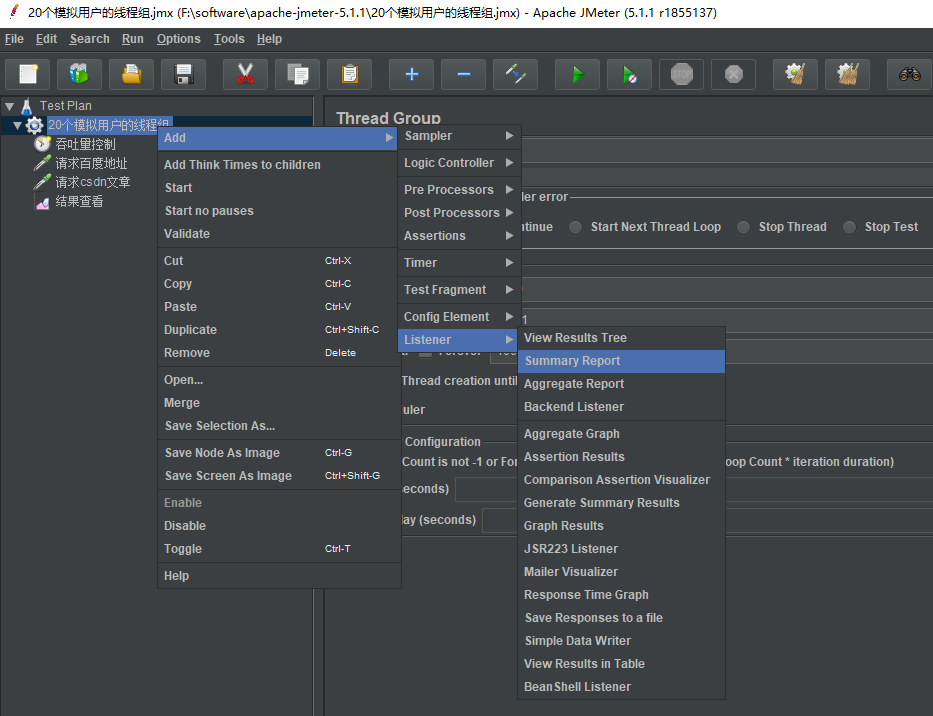Choose Aggregate Report listener
This screenshot has height=716, width=933.
click(x=622, y=384)
